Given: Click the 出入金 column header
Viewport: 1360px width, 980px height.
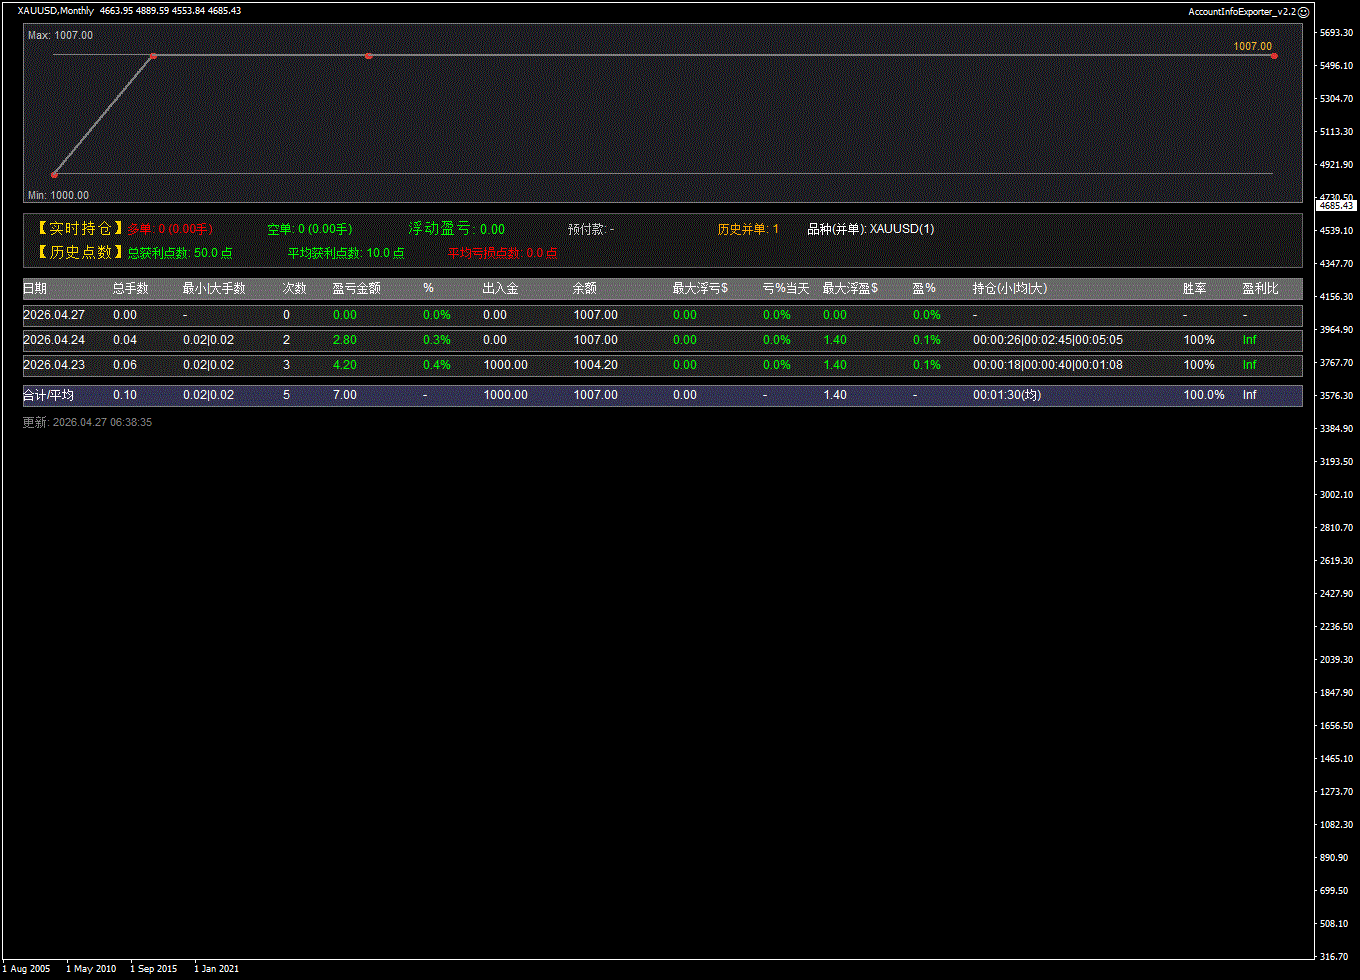Looking at the screenshot, I should (x=500, y=289).
